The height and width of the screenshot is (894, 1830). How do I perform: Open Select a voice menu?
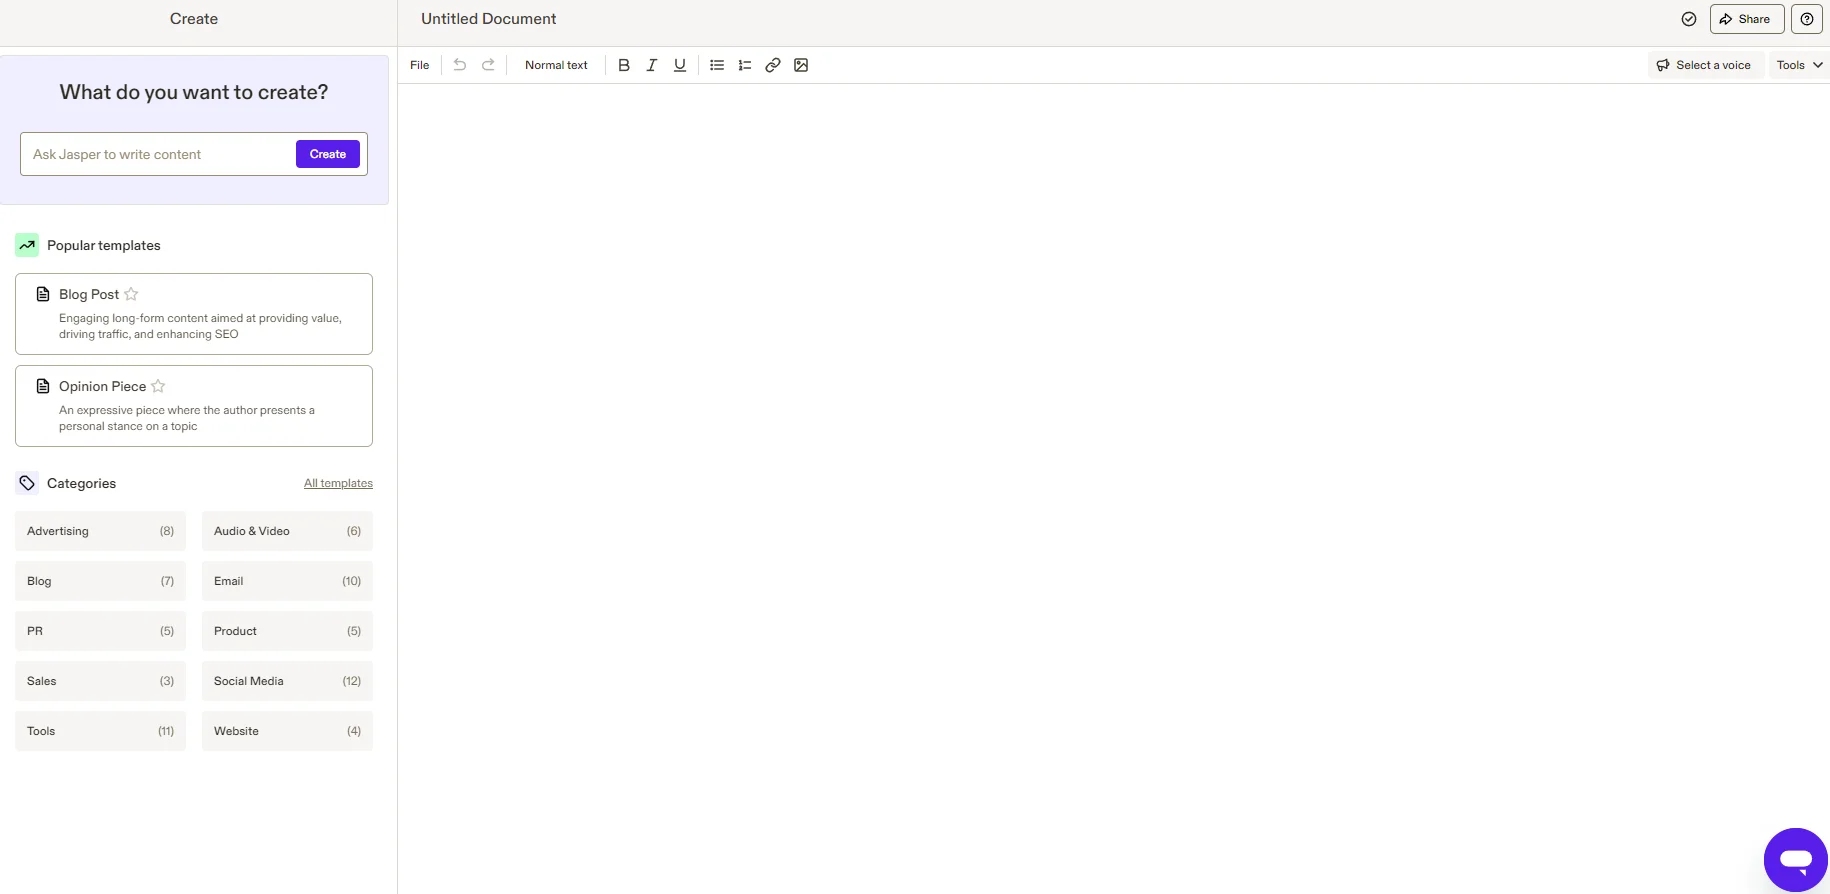pos(1704,65)
